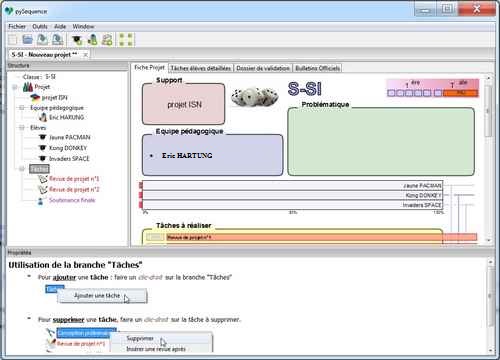Click the open file toolbar icon
This screenshot has width=500, height=360.
(x=27, y=40)
